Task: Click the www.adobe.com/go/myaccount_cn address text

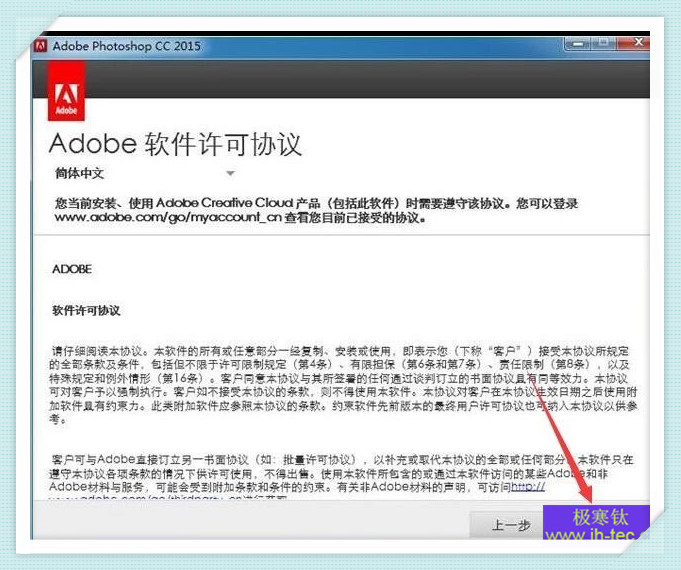Action: tap(168, 217)
